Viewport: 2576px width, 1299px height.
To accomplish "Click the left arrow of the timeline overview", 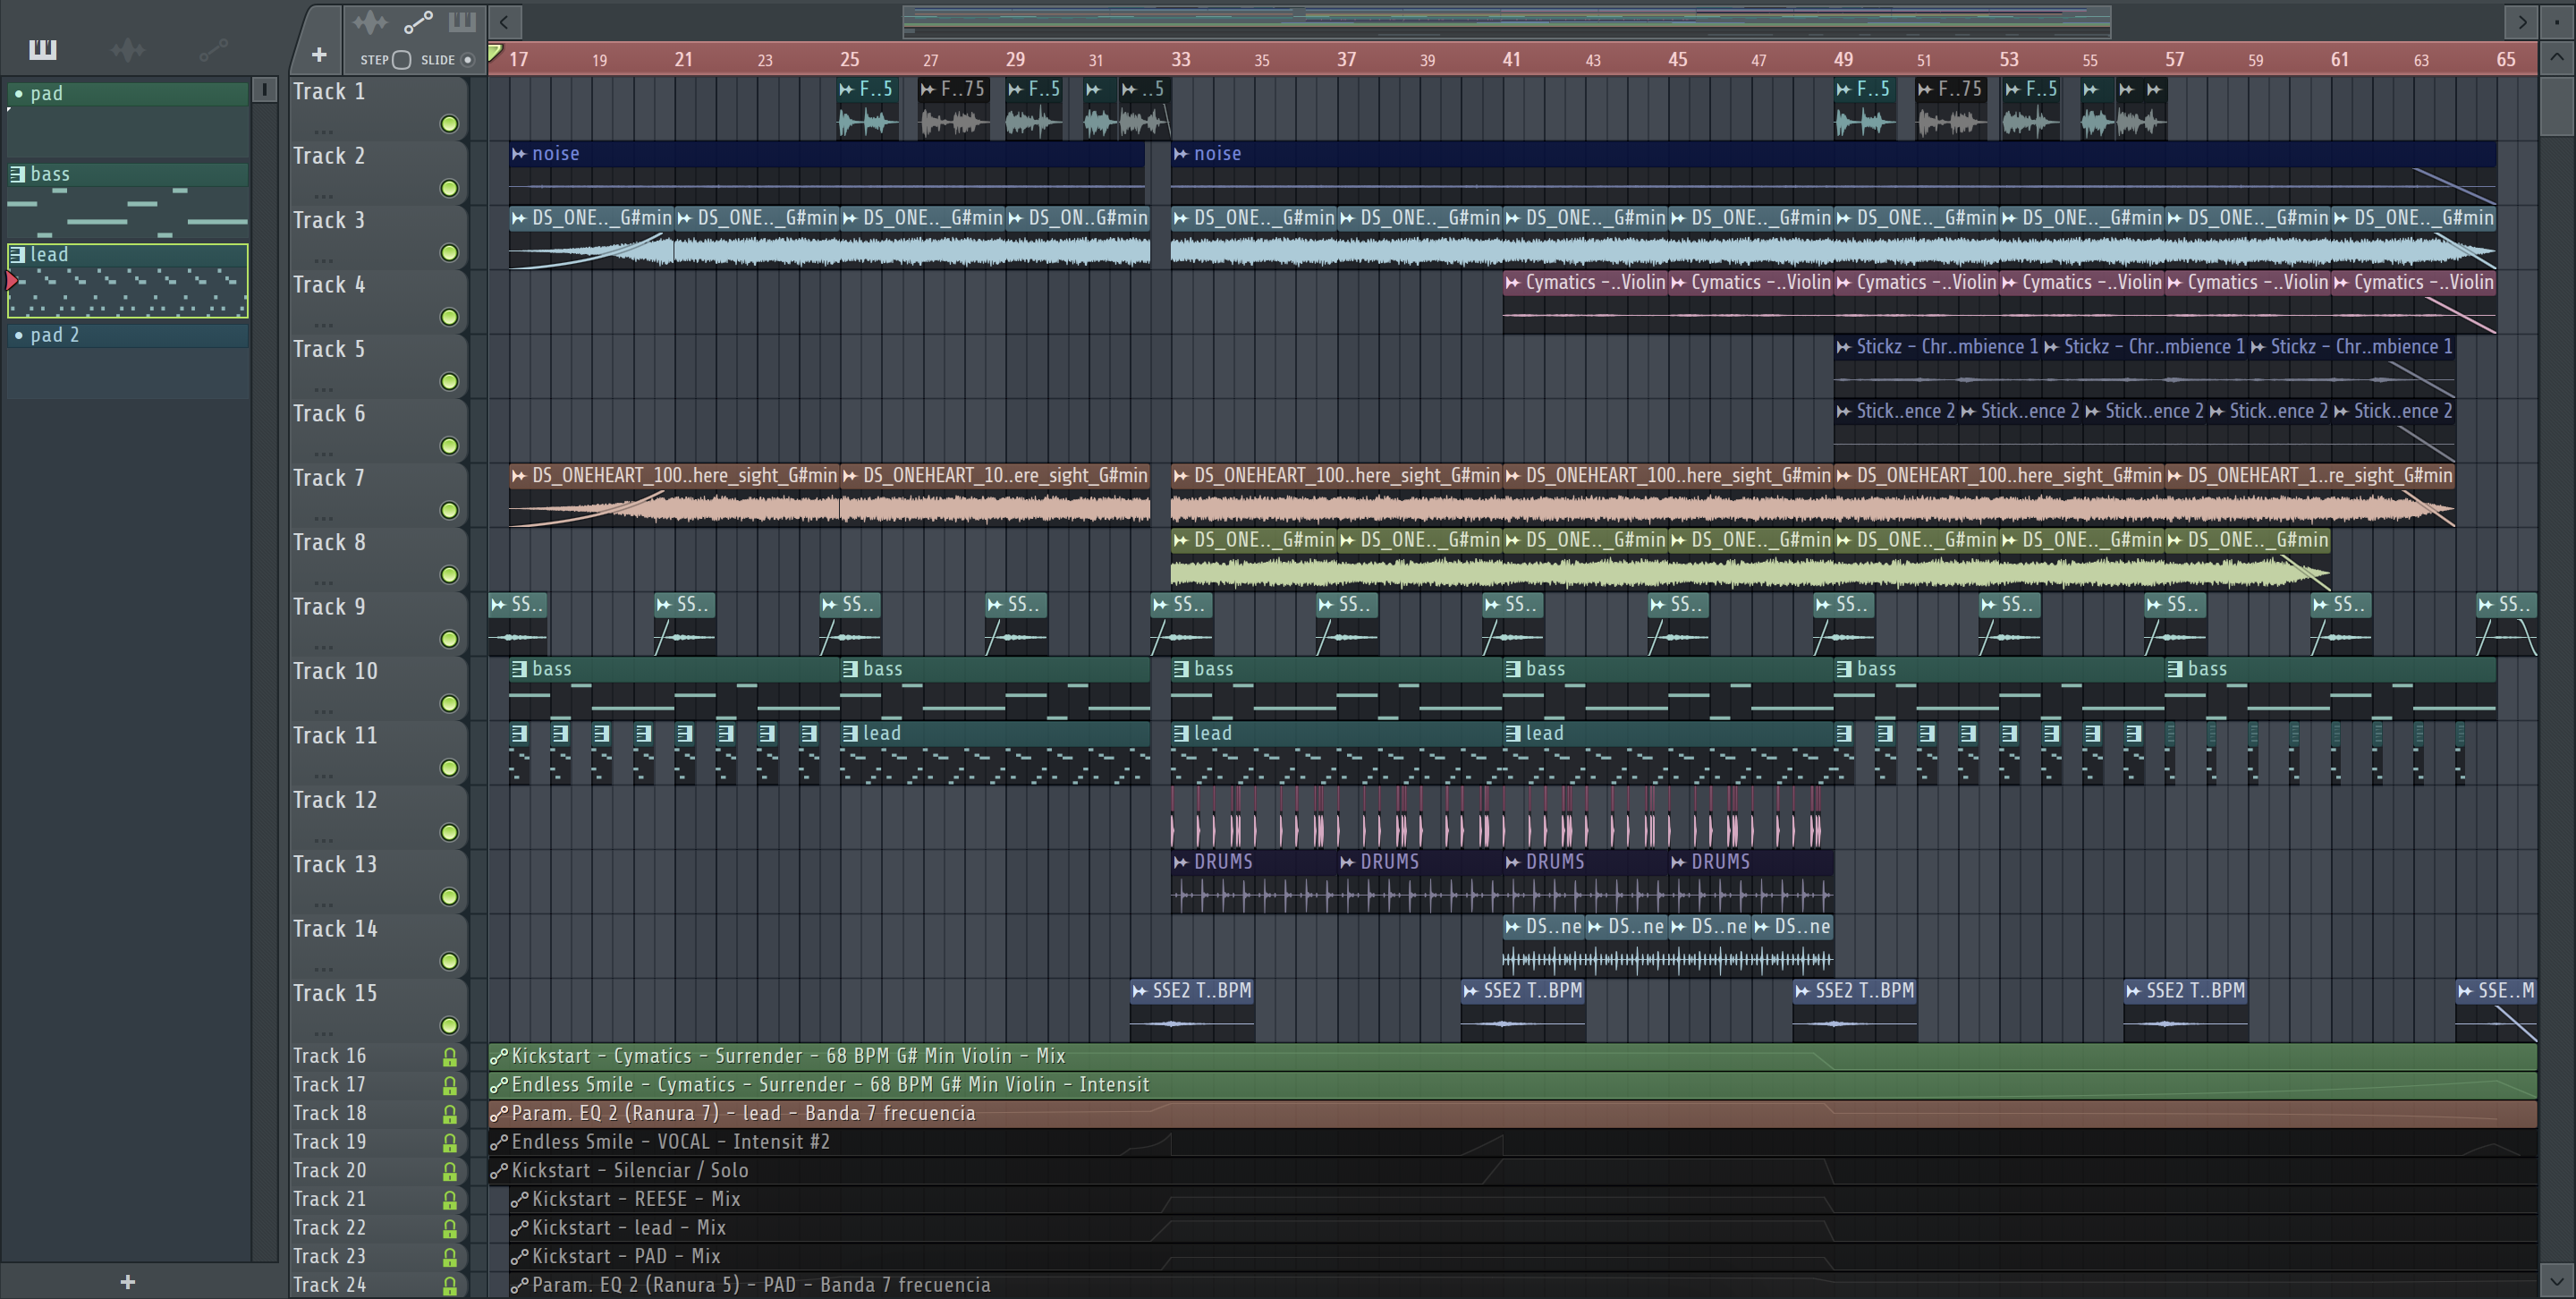I will click(505, 21).
